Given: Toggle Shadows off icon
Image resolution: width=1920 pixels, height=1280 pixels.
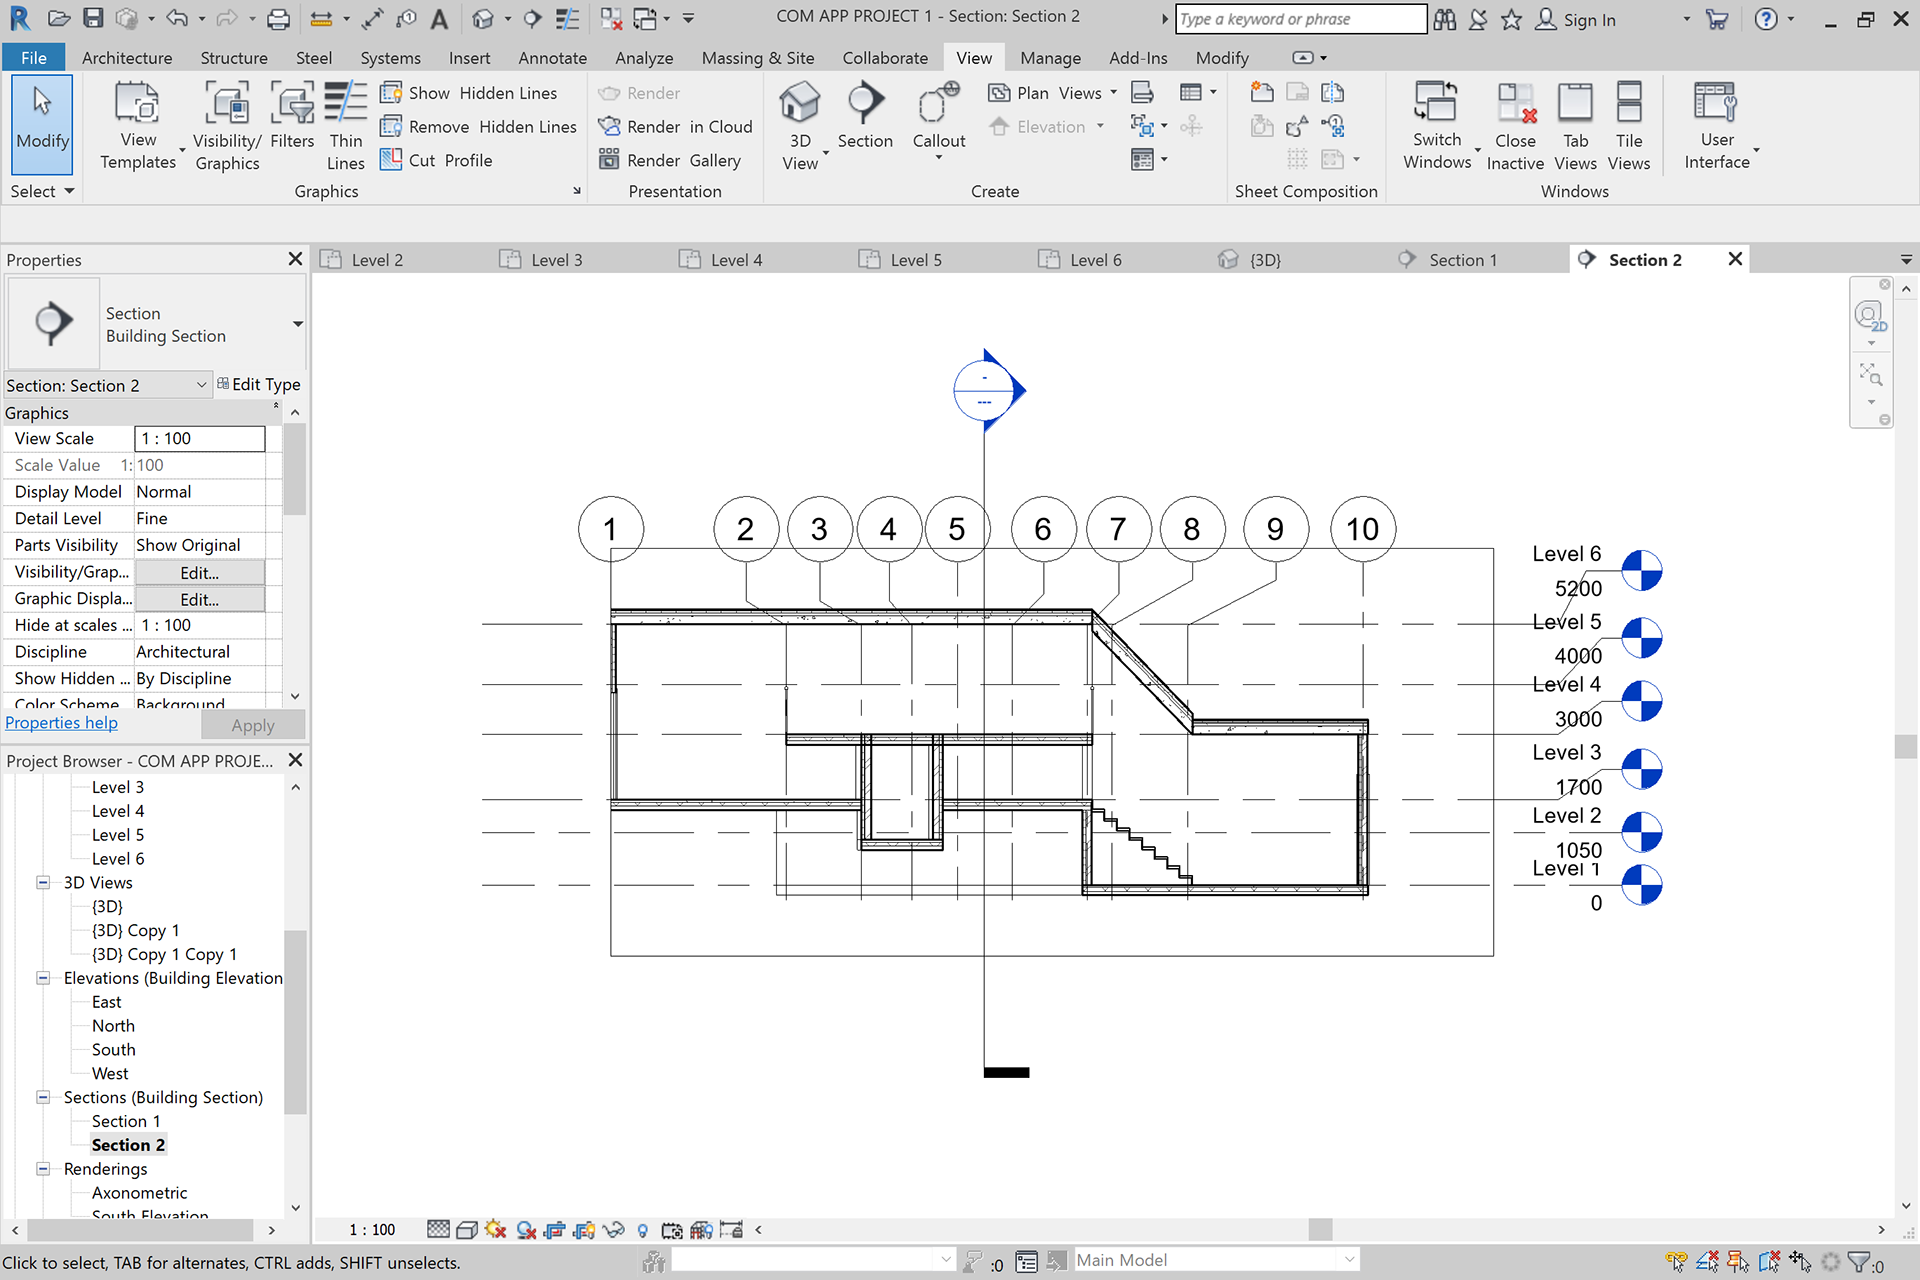Looking at the screenshot, I should [525, 1230].
